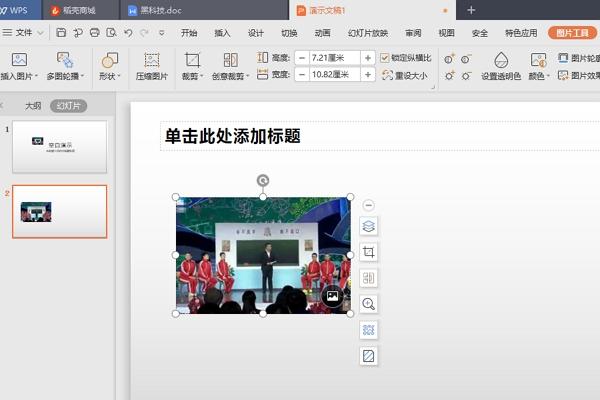Click the bottom icon in floating image toolbar
This screenshot has height=400, width=600.
(x=369, y=356)
